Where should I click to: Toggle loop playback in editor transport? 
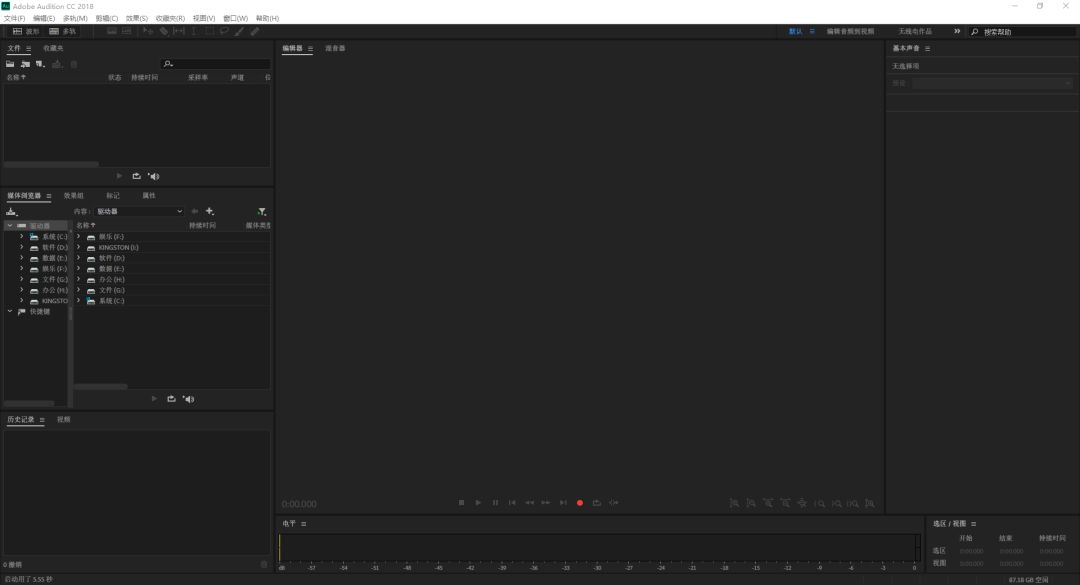click(x=596, y=503)
